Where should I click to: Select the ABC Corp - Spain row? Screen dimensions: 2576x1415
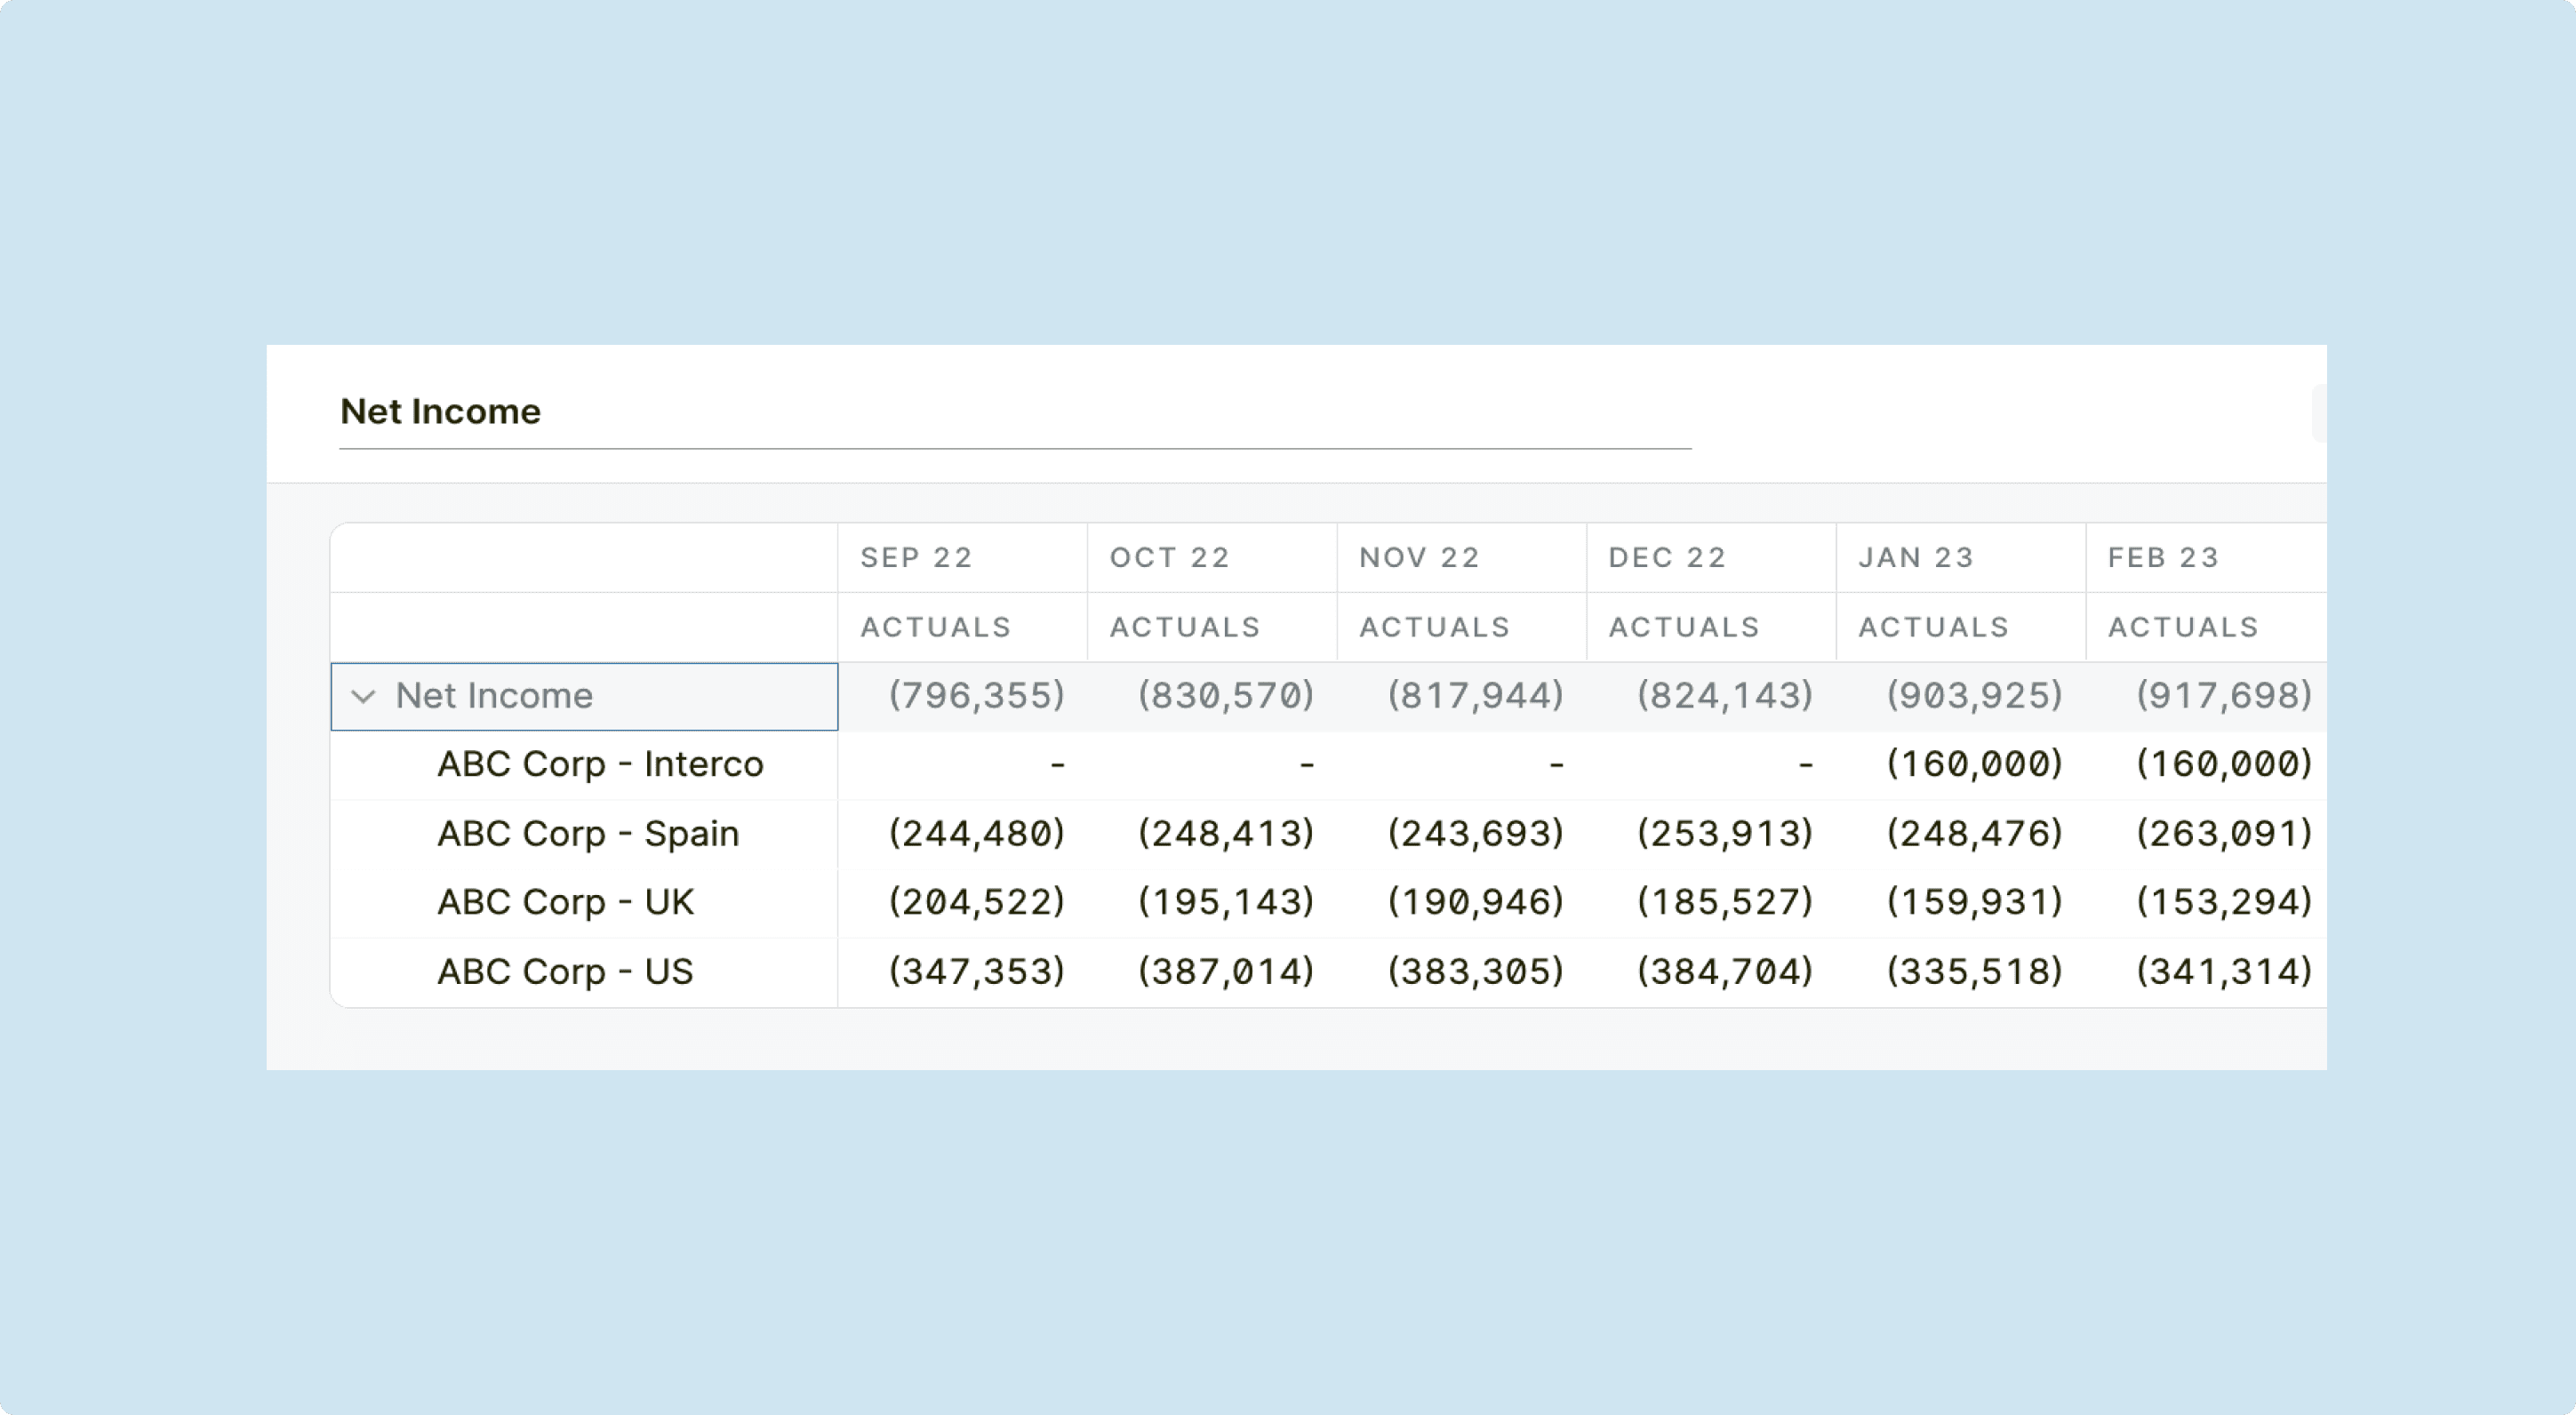point(588,834)
